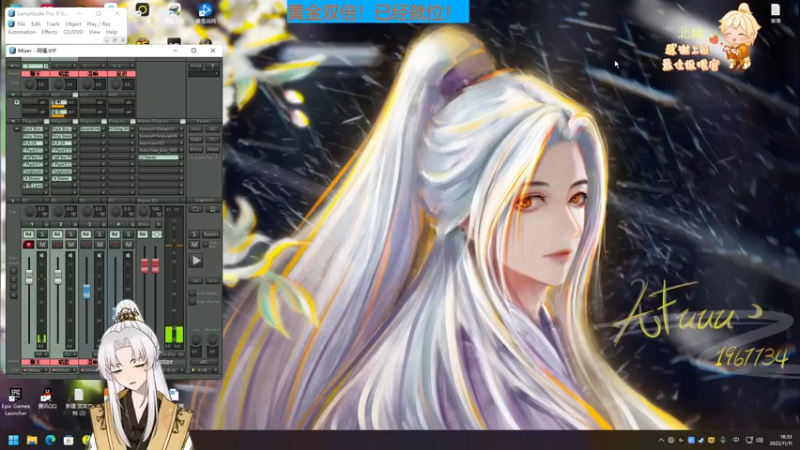Open the Track menu

point(53,24)
